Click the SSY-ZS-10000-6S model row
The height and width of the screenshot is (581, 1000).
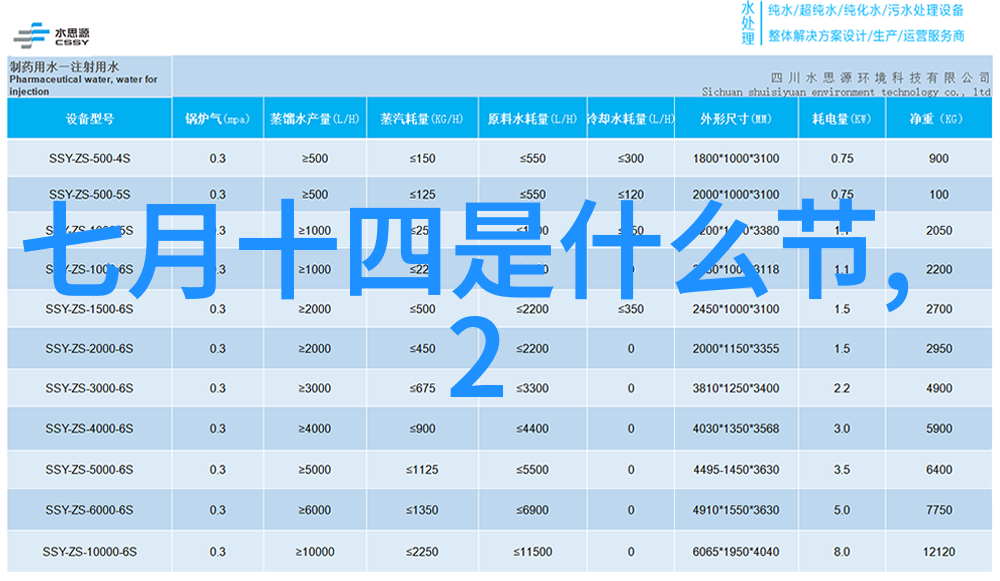tap(89, 552)
